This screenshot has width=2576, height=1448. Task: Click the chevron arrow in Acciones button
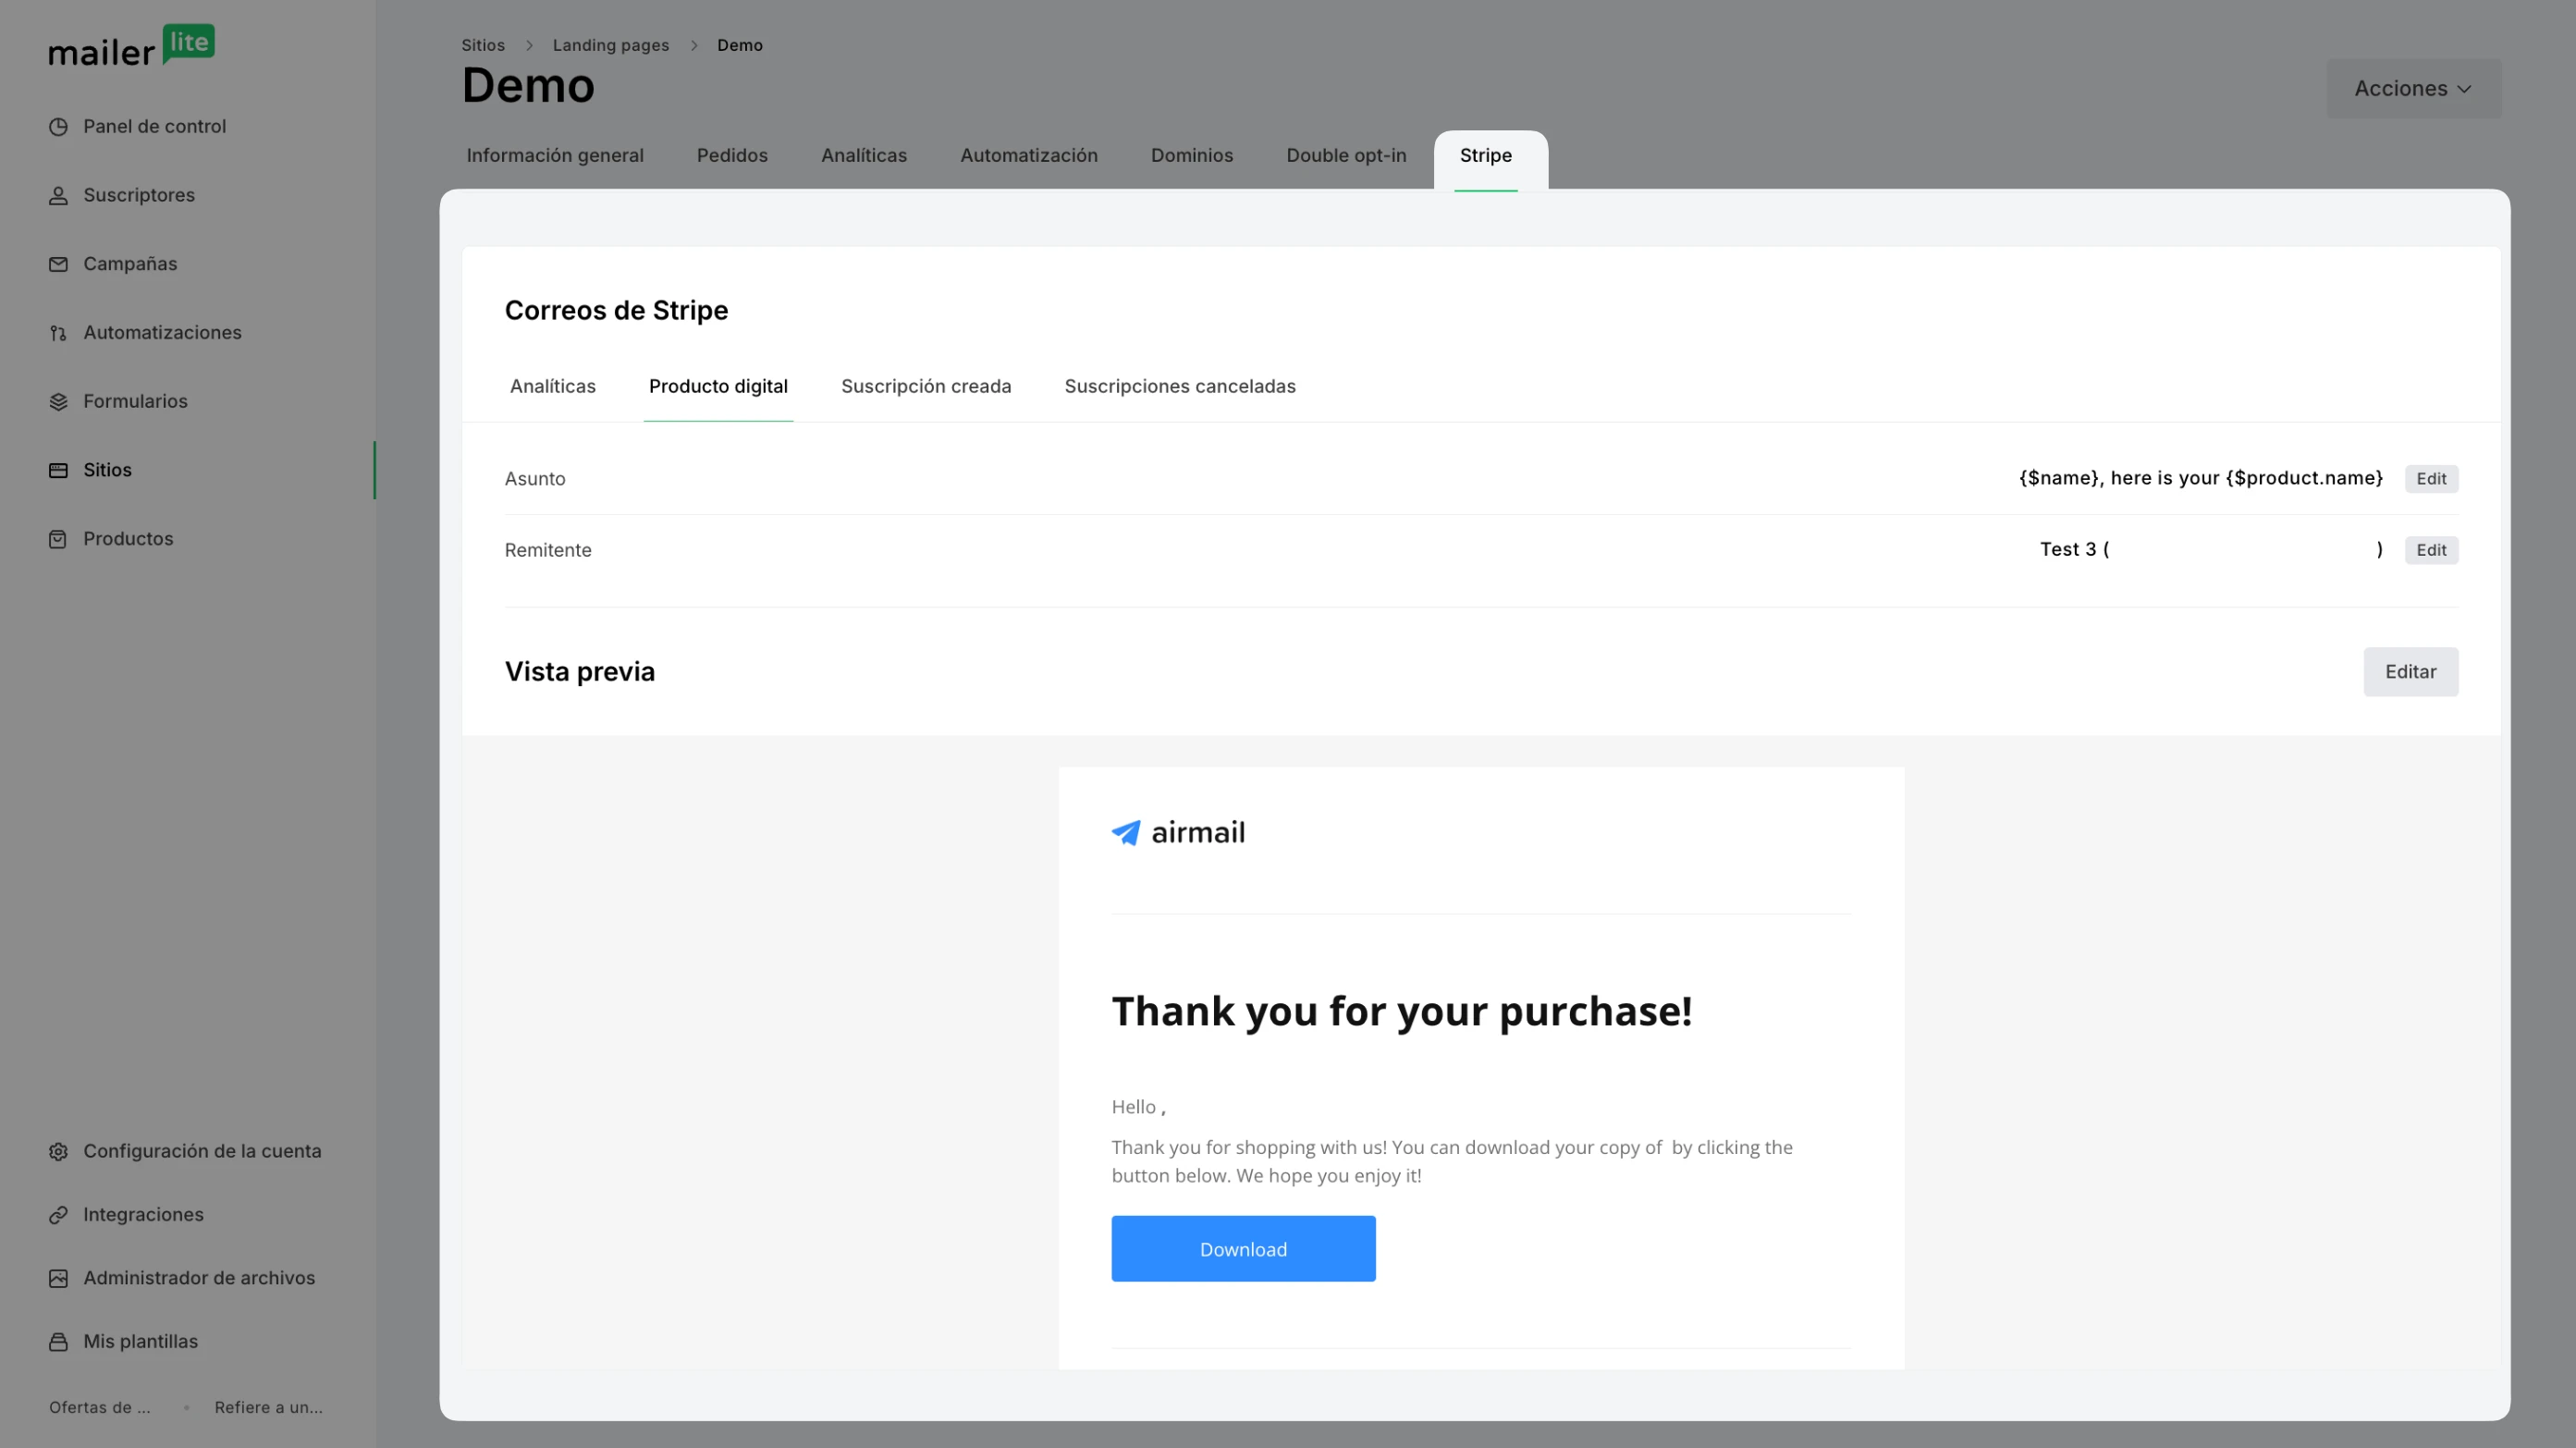[2464, 89]
